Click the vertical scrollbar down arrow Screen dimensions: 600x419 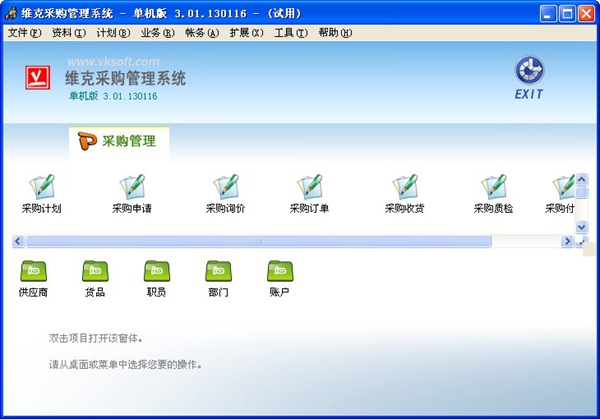(582, 227)
